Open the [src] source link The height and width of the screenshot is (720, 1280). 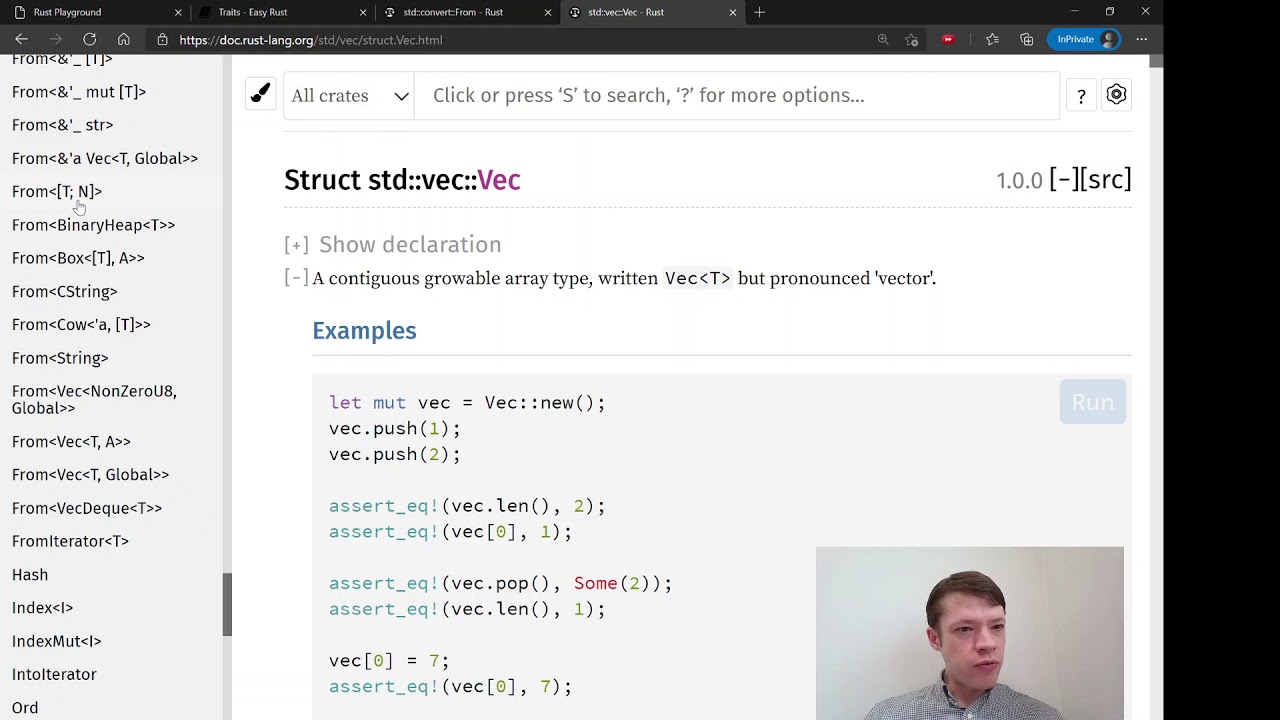click(1105, 180)
